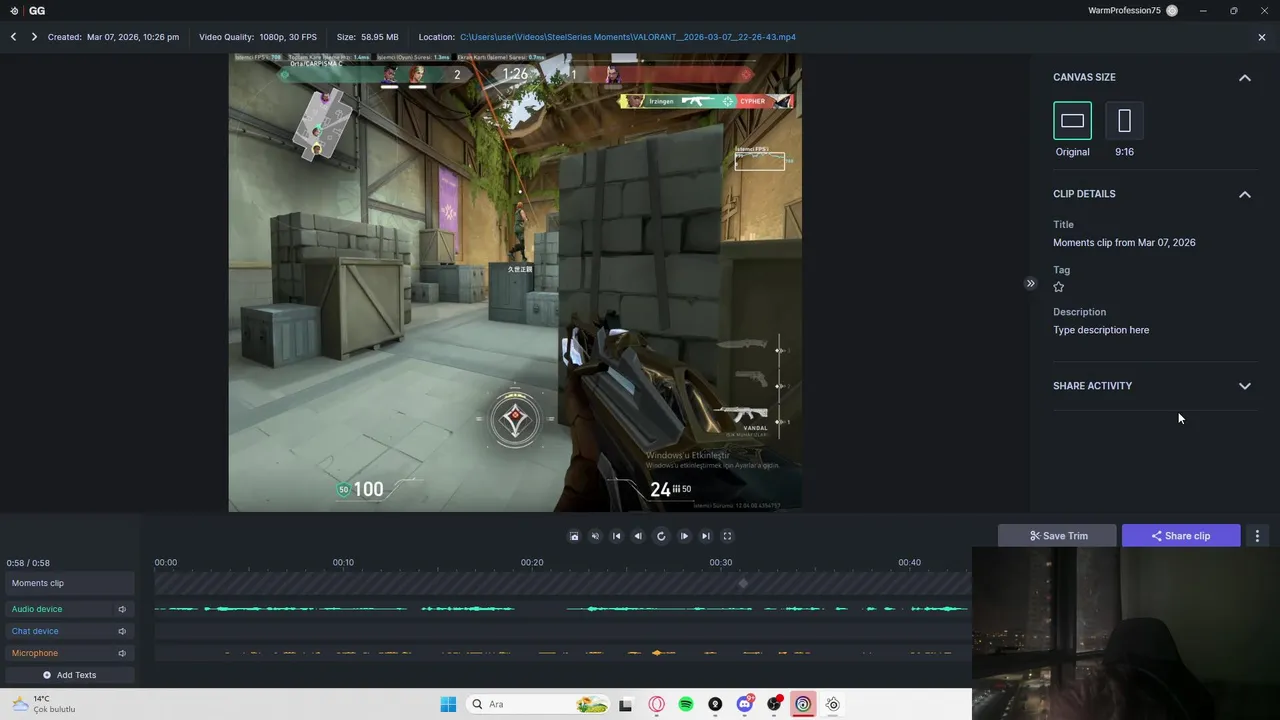Click the Add Texts button
This screenshot has width=1280, height=720.
point(69,675)
